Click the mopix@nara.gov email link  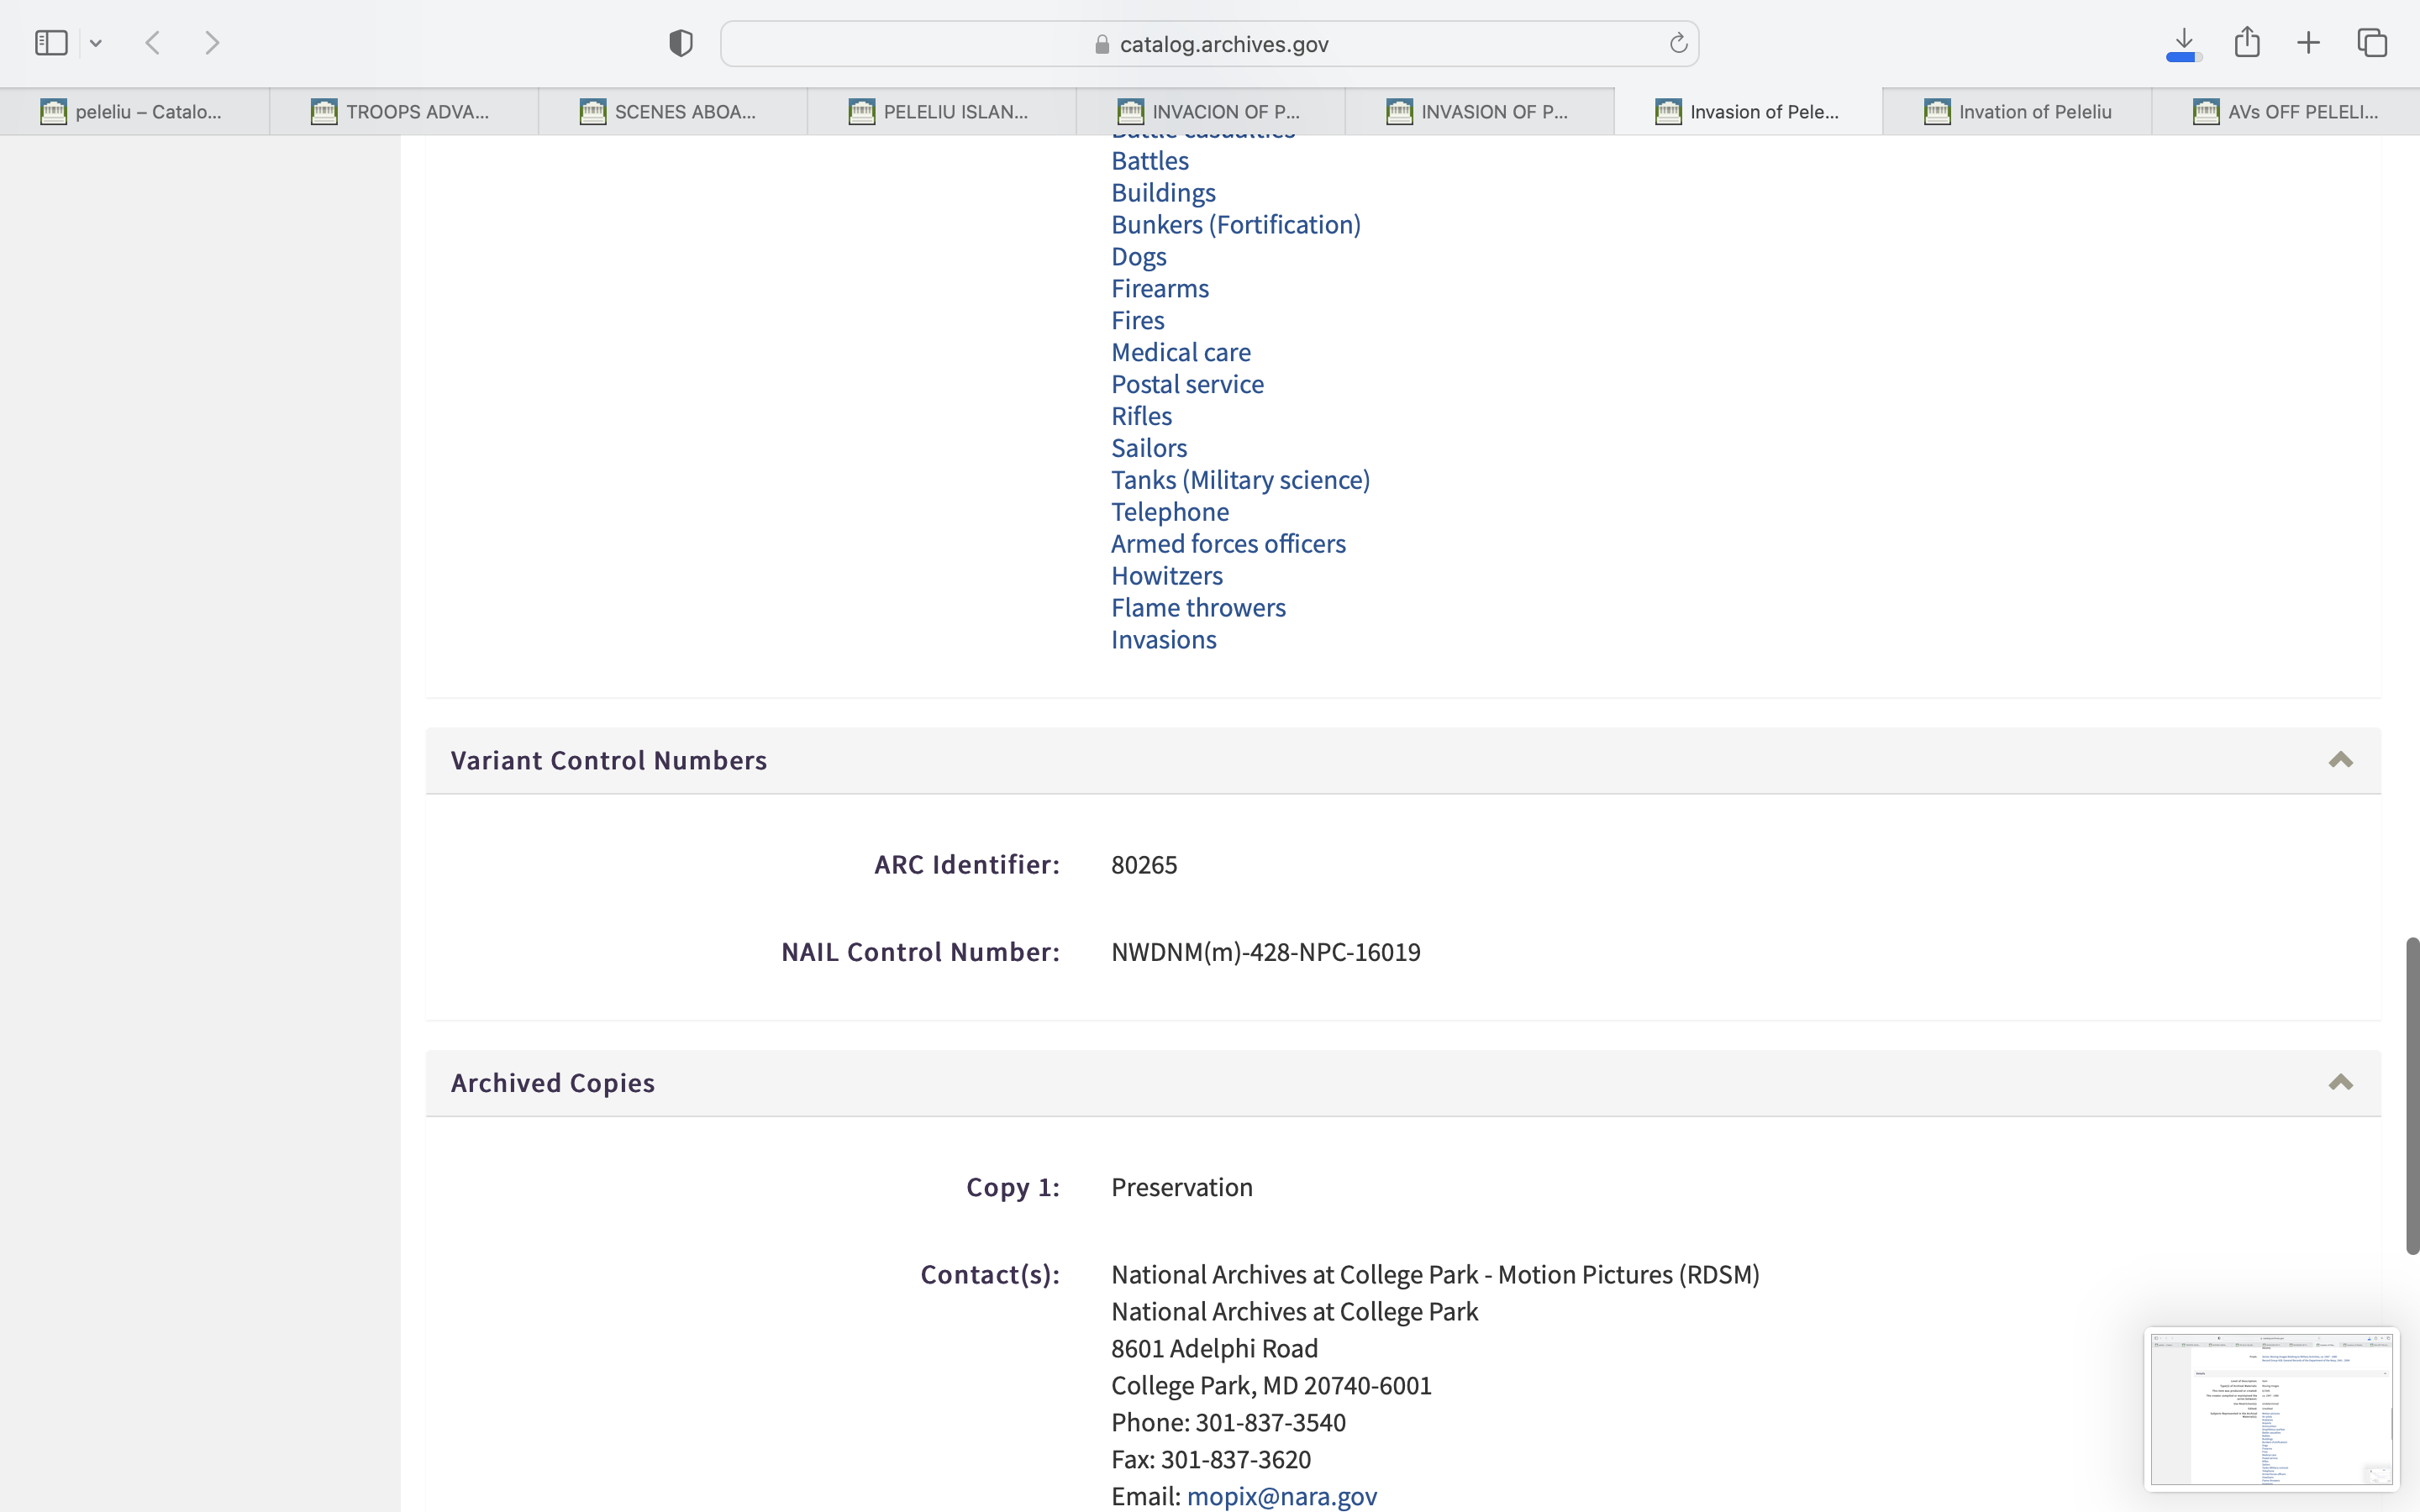click(1281, 1496)
